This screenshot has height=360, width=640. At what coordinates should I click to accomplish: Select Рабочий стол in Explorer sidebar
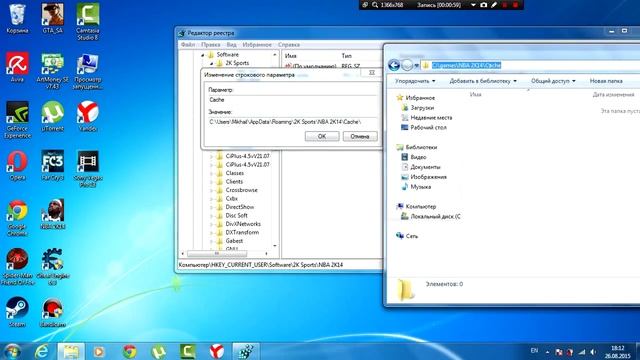coord(428,127)
